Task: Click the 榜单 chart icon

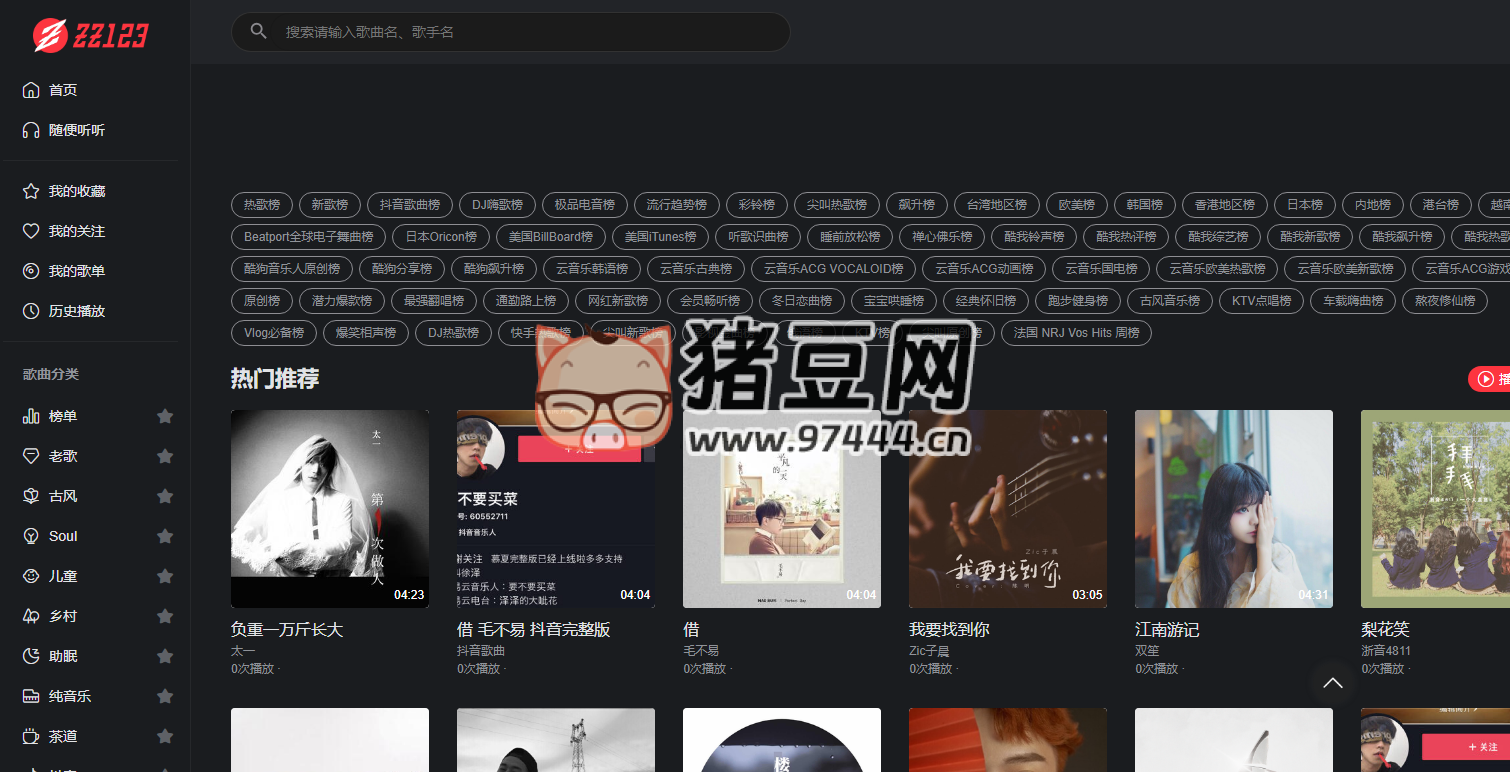Action: [x=31, y=416]
